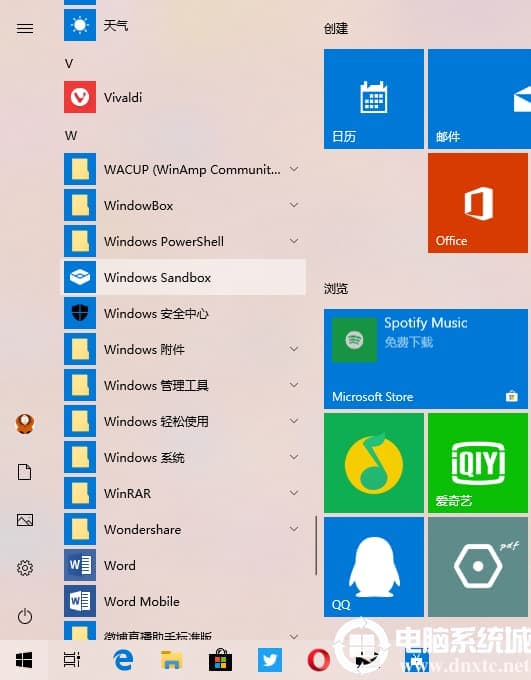Expand the Windows 附件 folder chevron
531x680 pixels.
coord(294,349)
